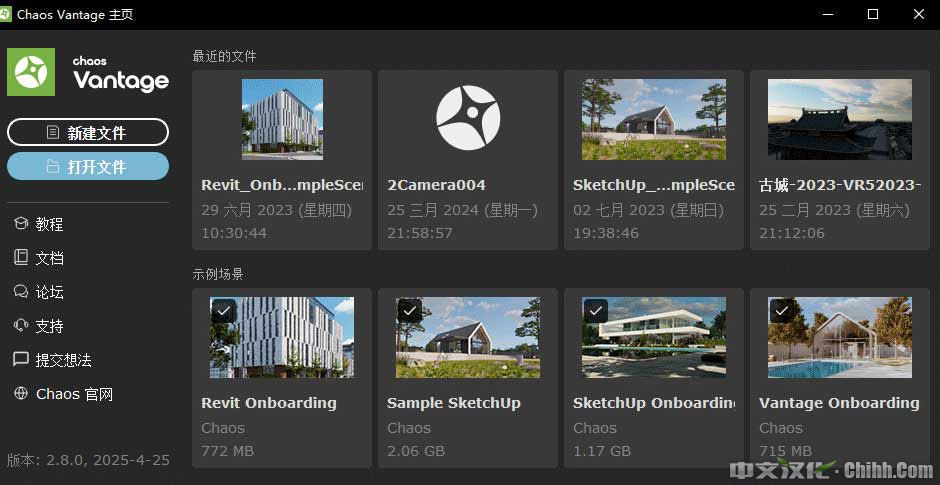940x485 pixels.
Task: Toggle the checkbox on SketchUp Onboarding scene
Action: pyautogui.click(x=595, y=311)
